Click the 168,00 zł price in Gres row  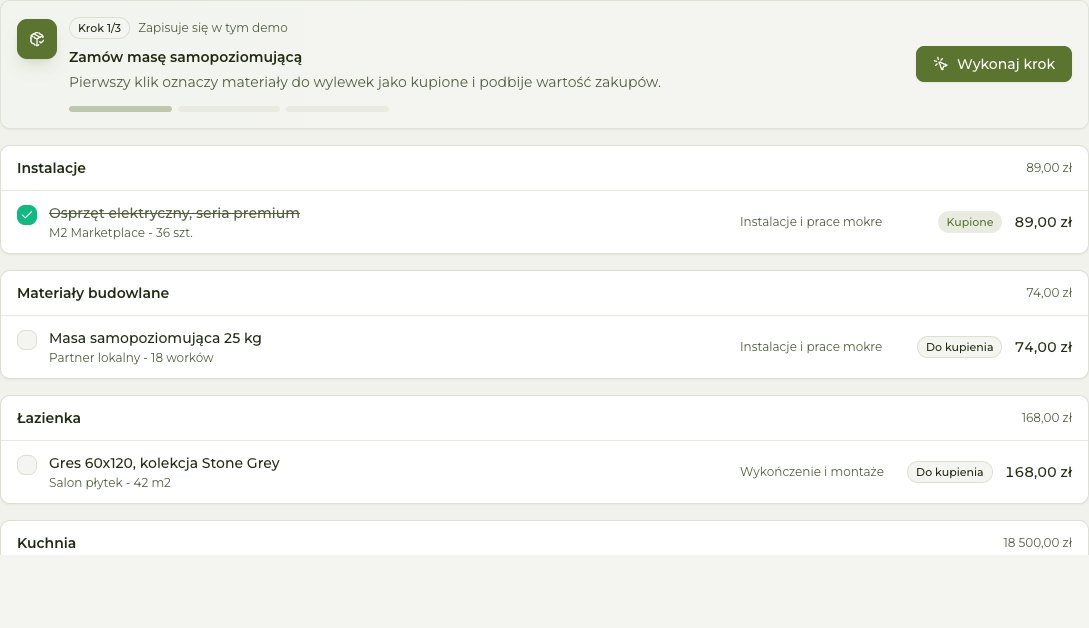click(1039, 472)
